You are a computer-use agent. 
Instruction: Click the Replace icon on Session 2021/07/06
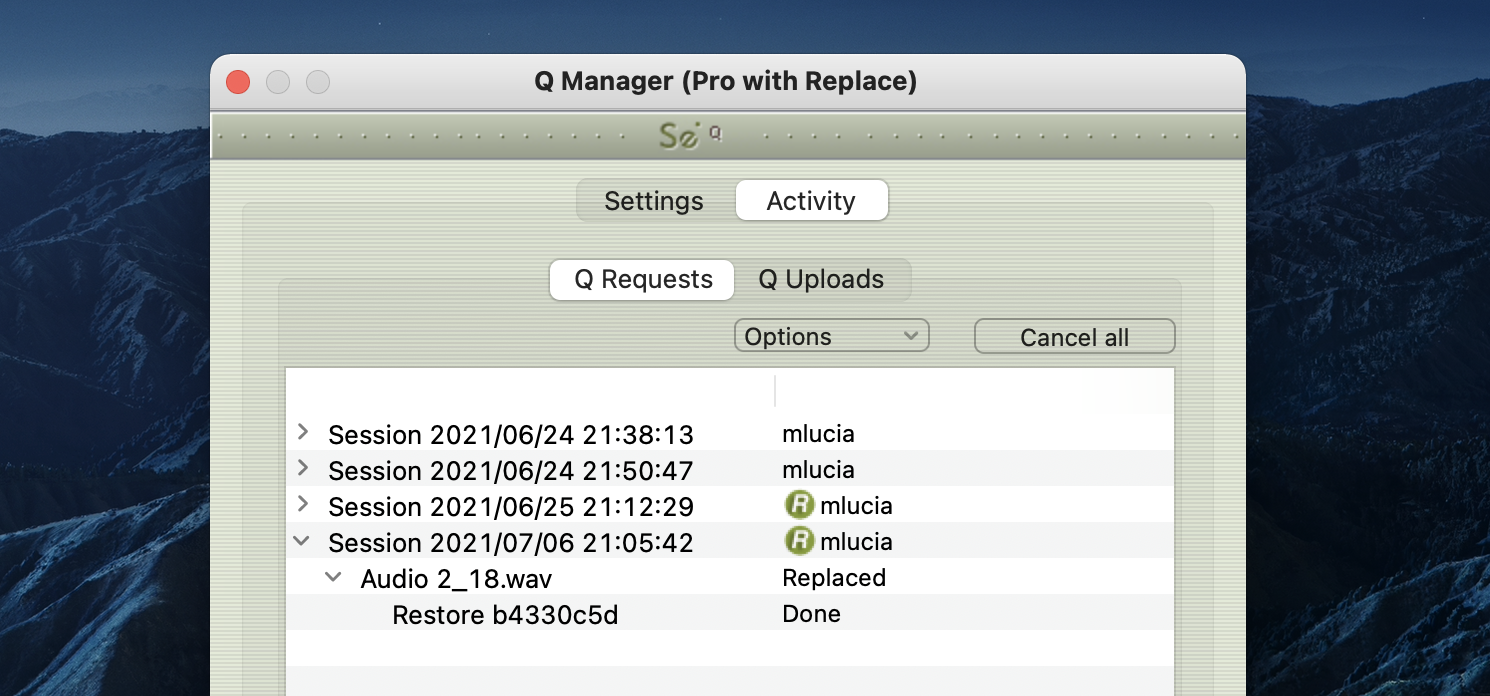coord(799,542)
